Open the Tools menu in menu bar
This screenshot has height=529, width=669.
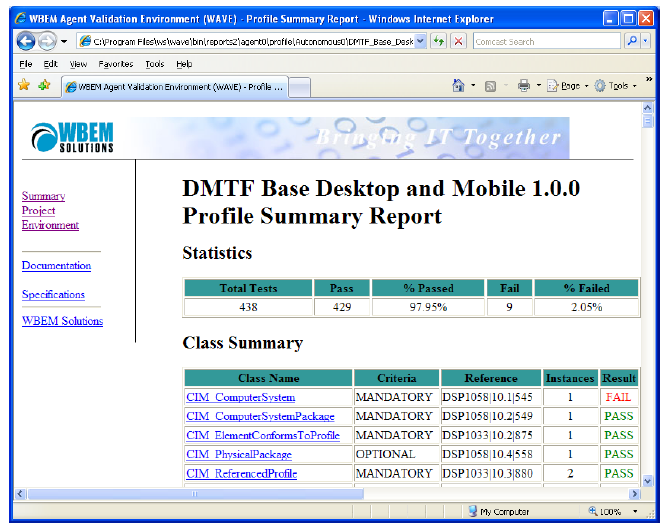click(x=154, y=64)
